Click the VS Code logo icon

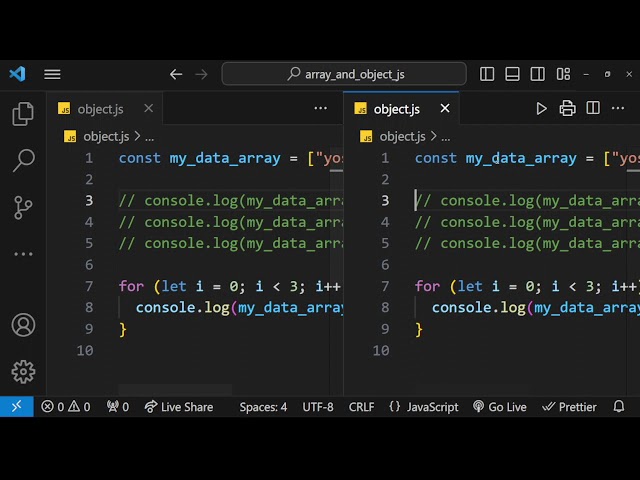point(18,74)
